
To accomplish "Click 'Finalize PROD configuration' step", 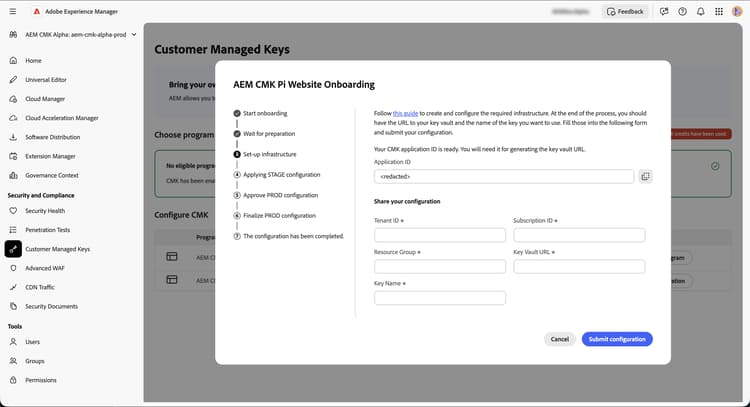I will (x=275, y=216).
